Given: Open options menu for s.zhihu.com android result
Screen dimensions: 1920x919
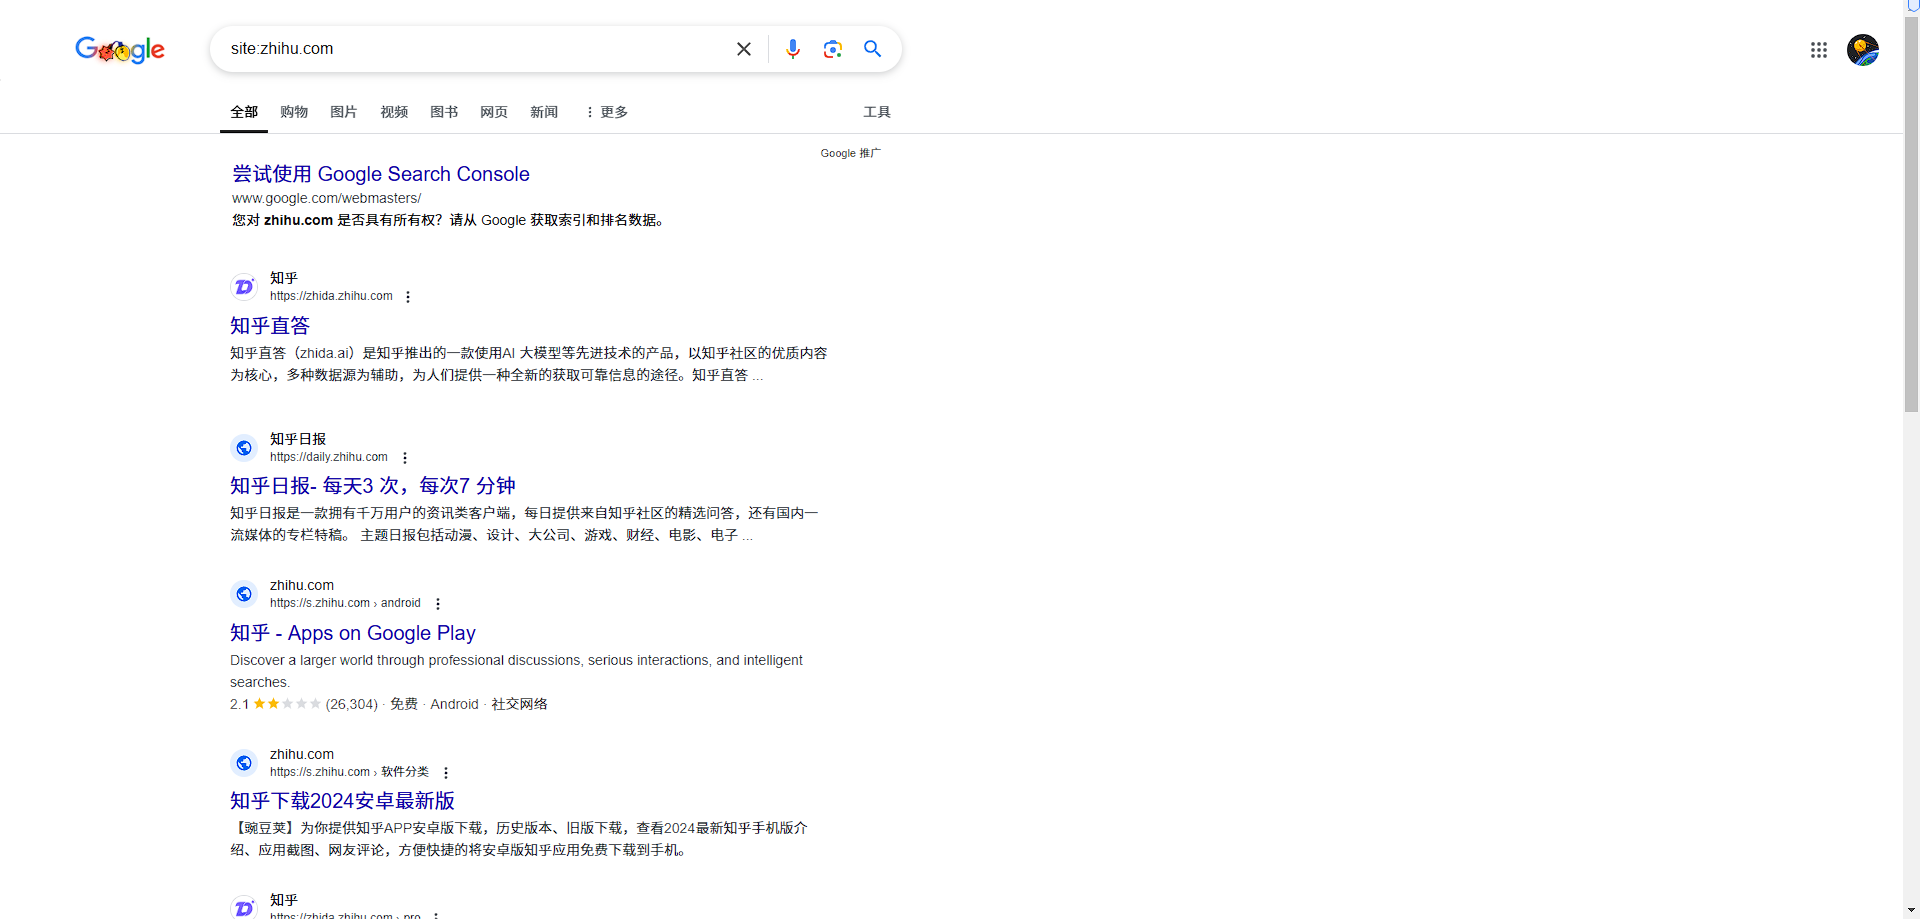Looking at the screenshot, I should [438, 604].
